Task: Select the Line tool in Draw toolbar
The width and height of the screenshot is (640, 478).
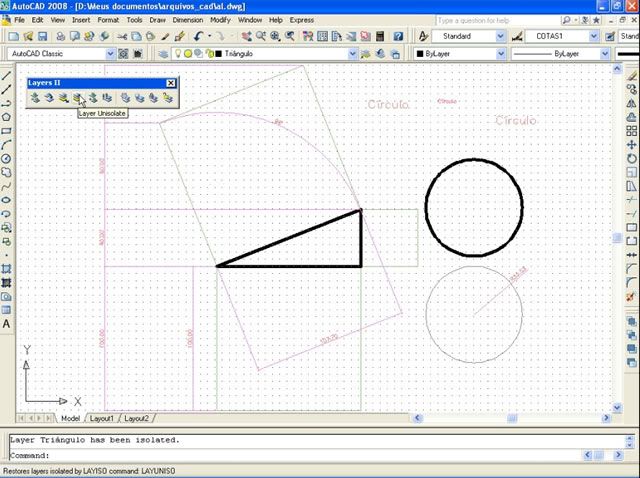Action: tap(7, 75)
